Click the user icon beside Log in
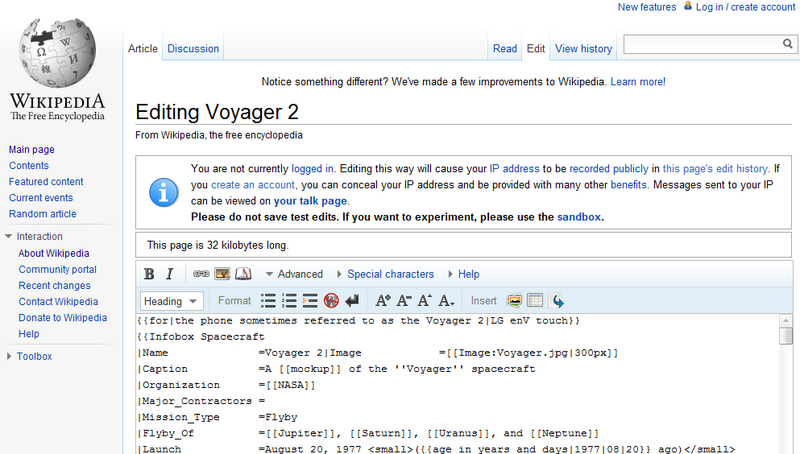 [688, 6]
